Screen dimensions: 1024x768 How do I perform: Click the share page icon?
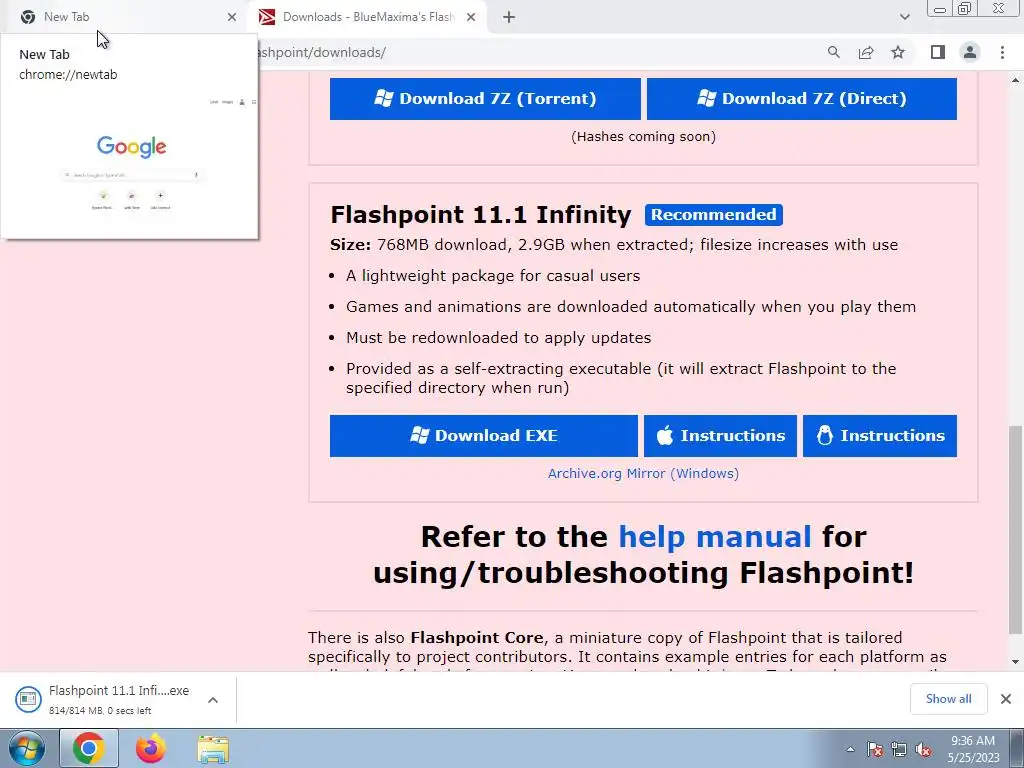866,52
